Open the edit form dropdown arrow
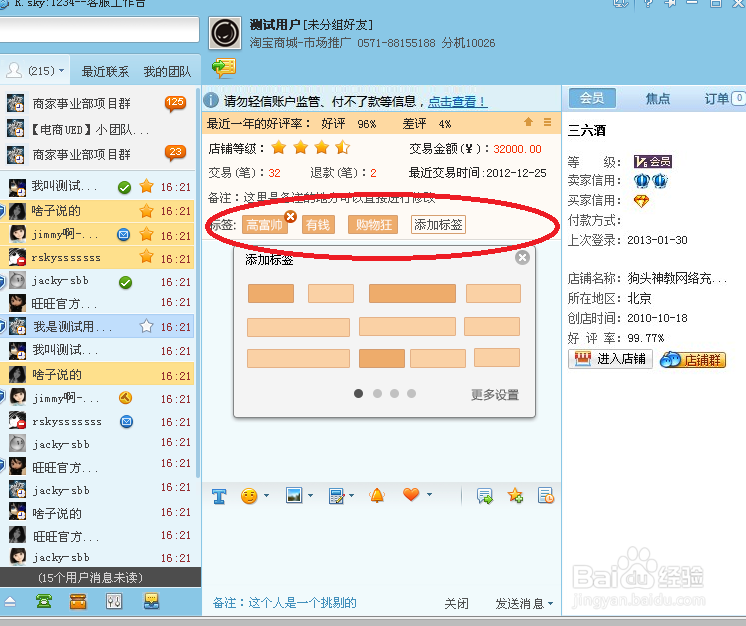 point(352,495)
